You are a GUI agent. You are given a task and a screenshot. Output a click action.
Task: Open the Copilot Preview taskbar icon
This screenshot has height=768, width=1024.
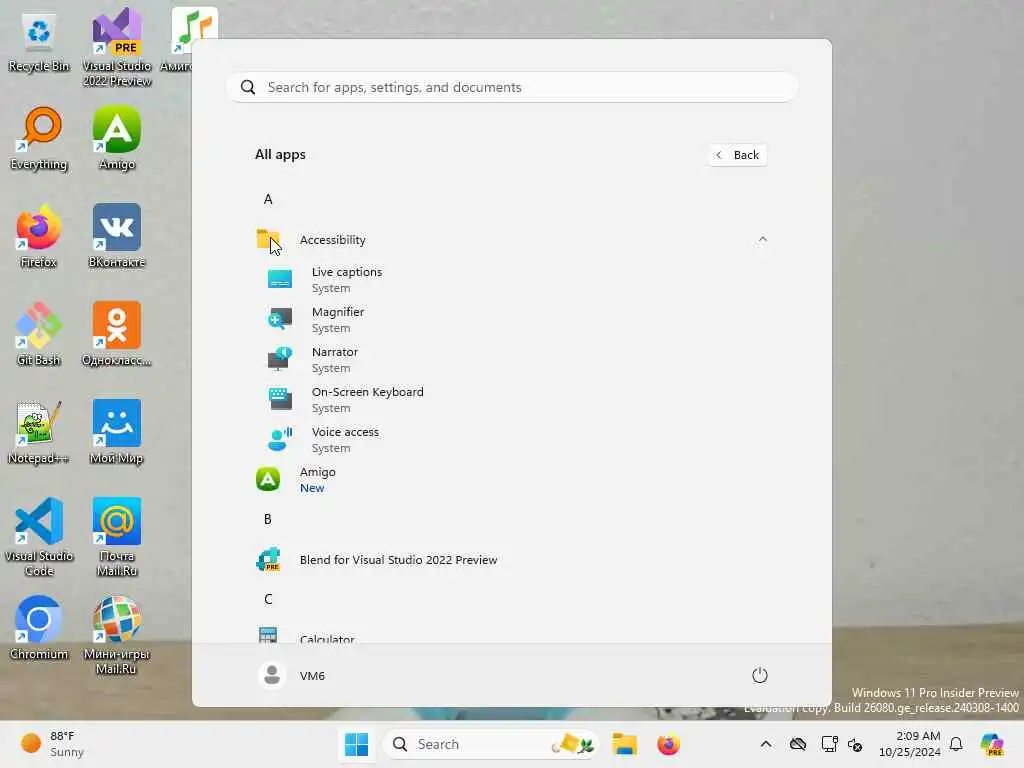coord(993,744)
